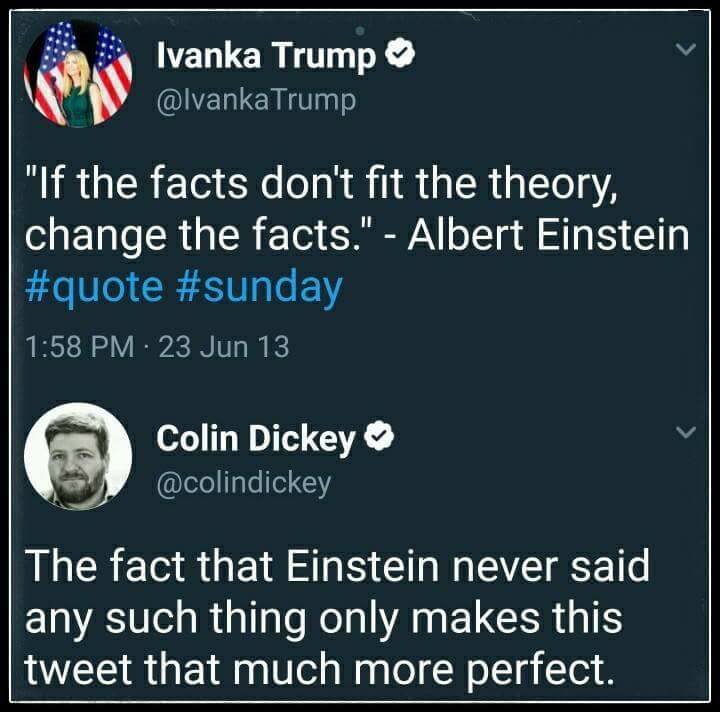Open the #quote hashtag
The width and height of the screenshot is (720, 712).
(x=93, y=287)
